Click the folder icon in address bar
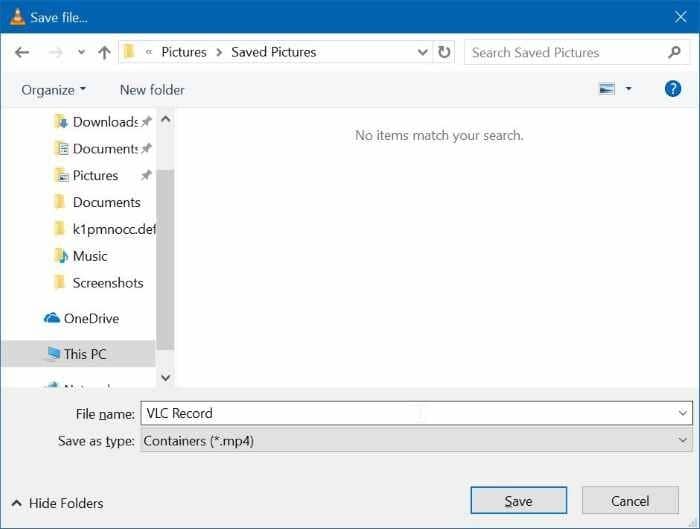The image size is (700, 529). [x=129, y=52]
